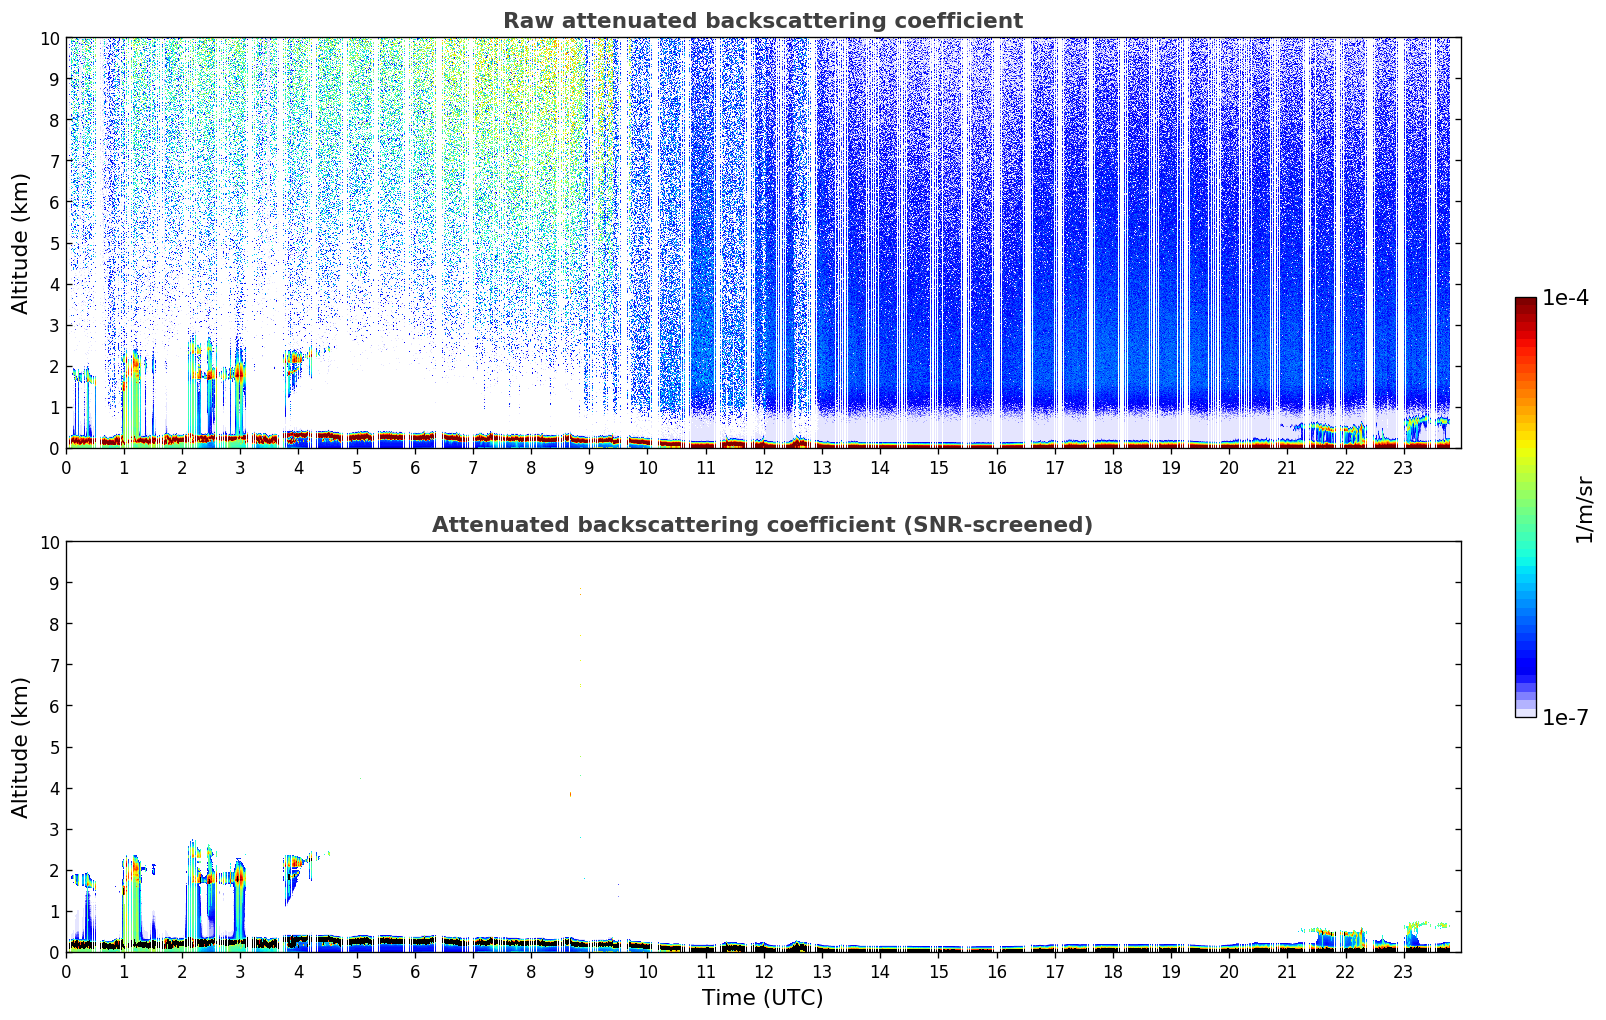Click the bottom plot's "Altitude (km)" label
This screenshot has height=1020, width=1606.
click(21, 747)
